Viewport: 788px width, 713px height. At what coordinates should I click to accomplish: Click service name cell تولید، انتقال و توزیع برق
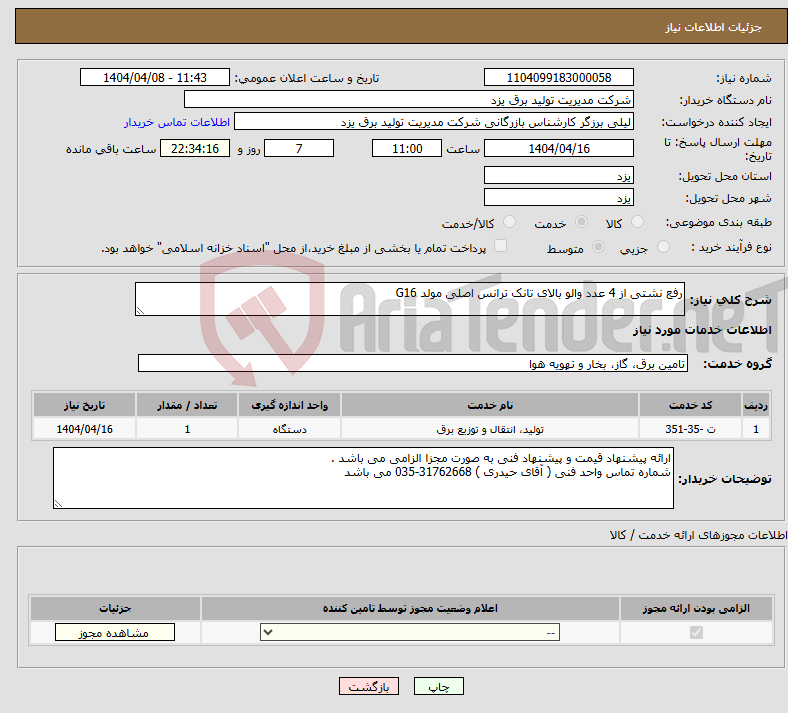(x=490, y=429)
